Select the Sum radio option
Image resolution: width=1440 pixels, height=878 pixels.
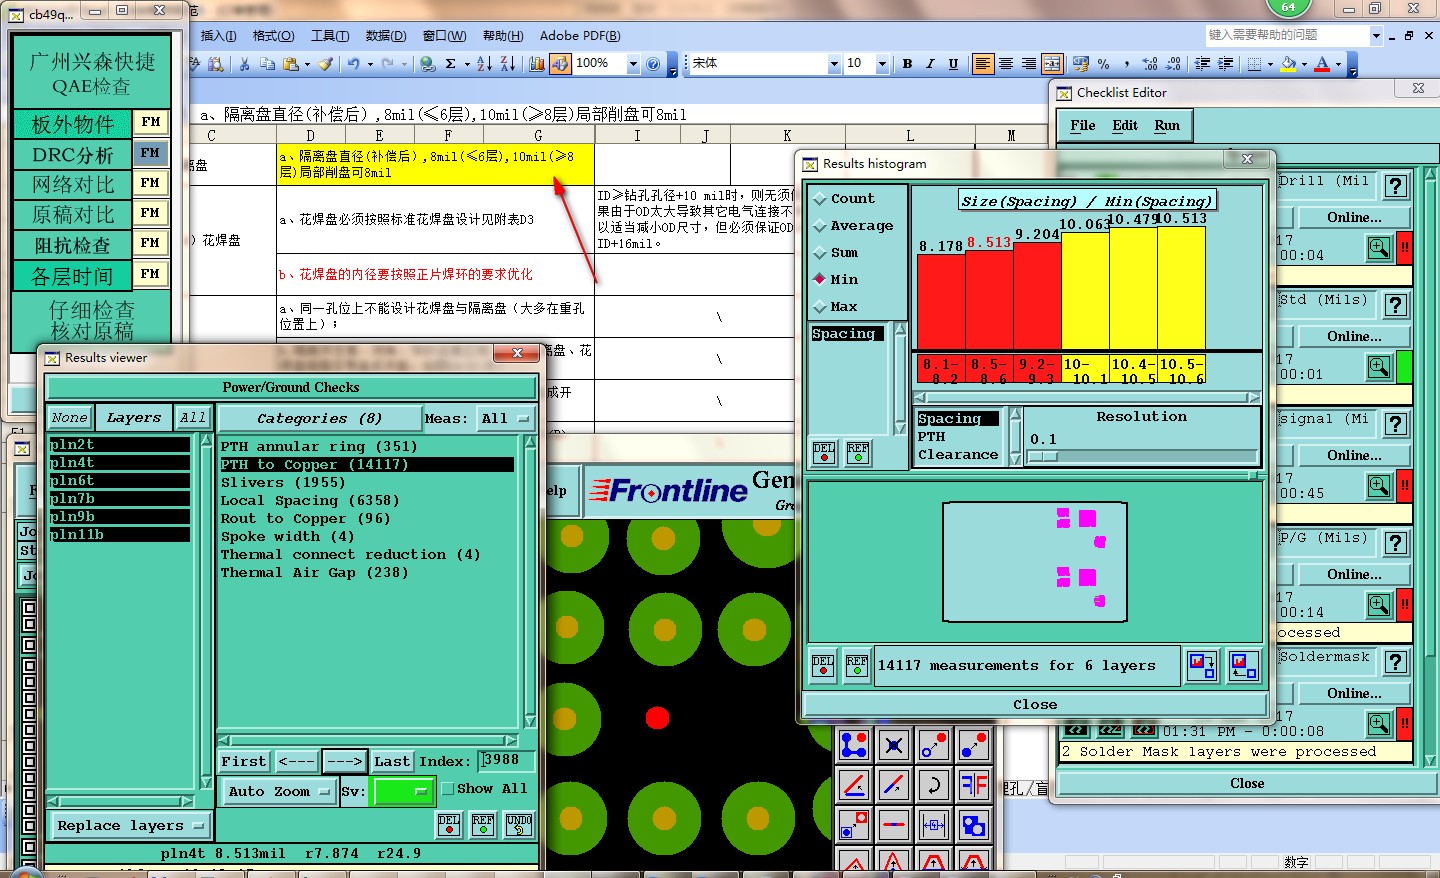tap(835, 252)
